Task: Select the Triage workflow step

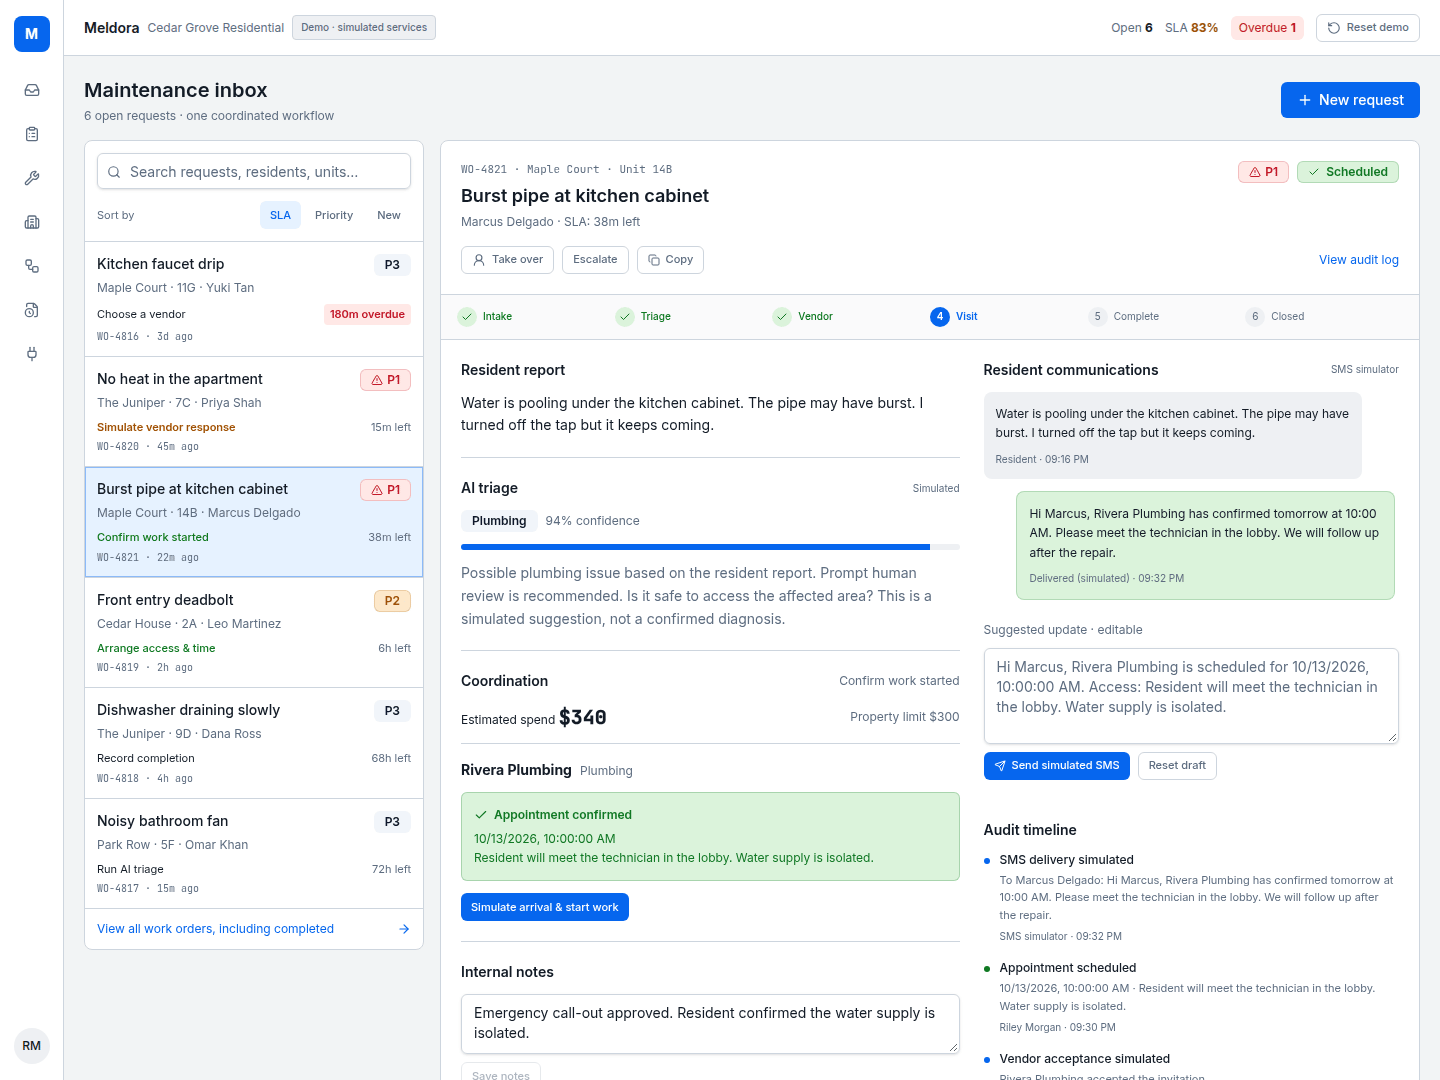Action: (643, 316)
